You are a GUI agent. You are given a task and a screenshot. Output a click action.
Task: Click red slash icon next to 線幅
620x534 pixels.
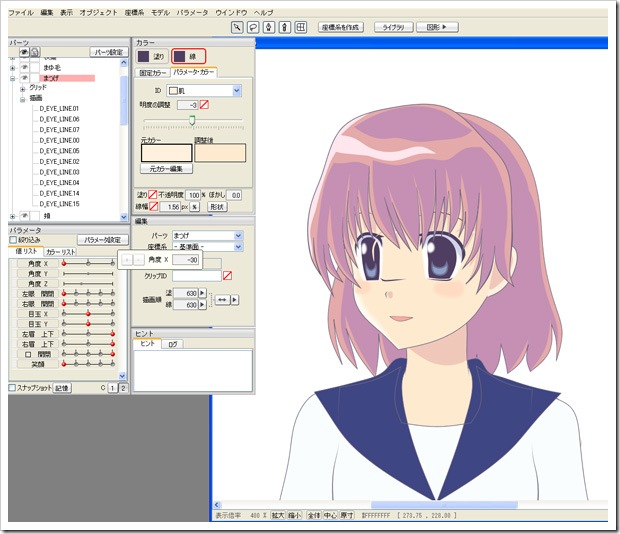click(154, 206)
